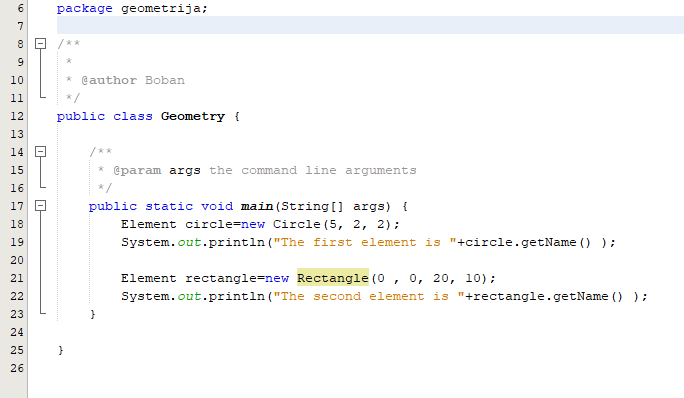Click 'command line arguments' comment text
Viewport: 684px width, 398px height.
[329, 170]
